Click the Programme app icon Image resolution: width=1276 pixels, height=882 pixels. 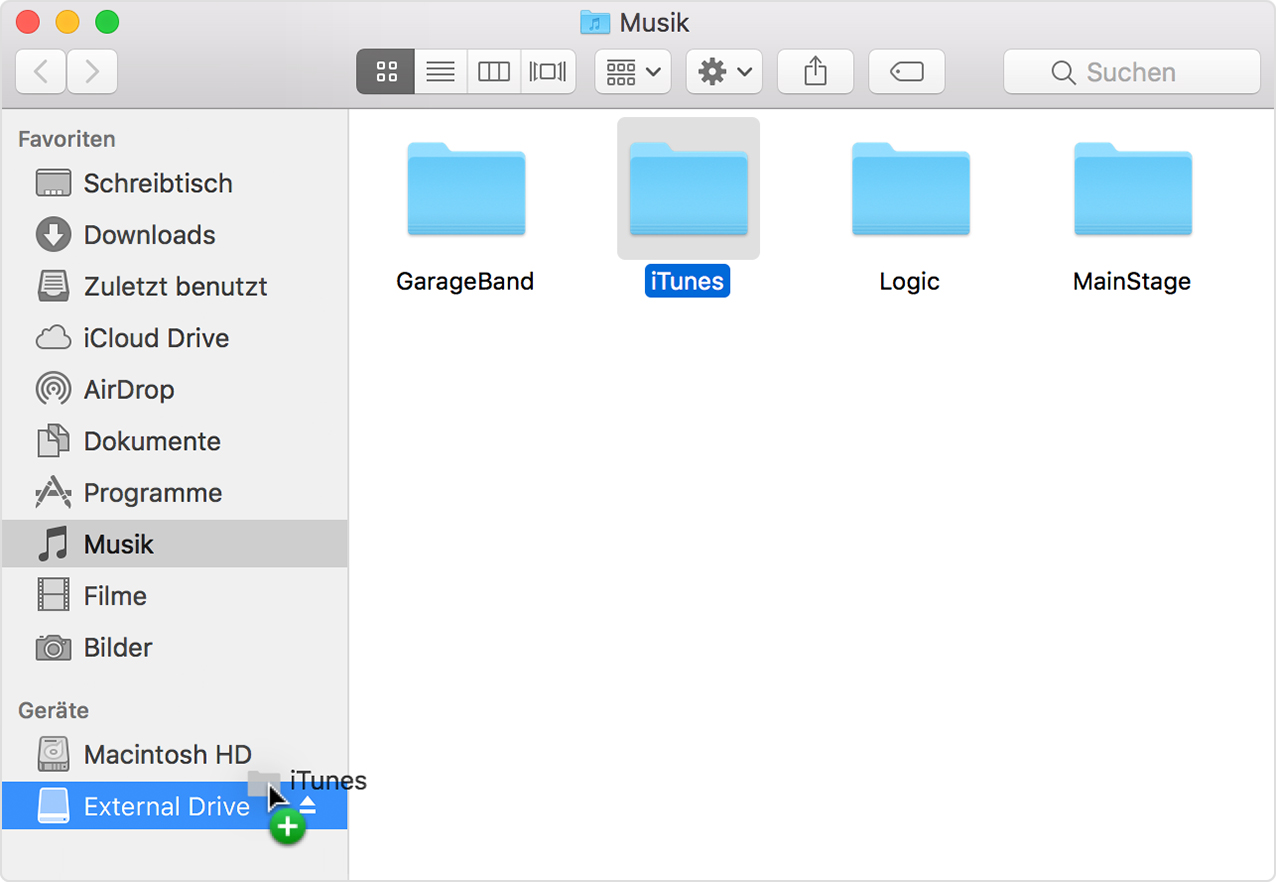coord(53,493)
